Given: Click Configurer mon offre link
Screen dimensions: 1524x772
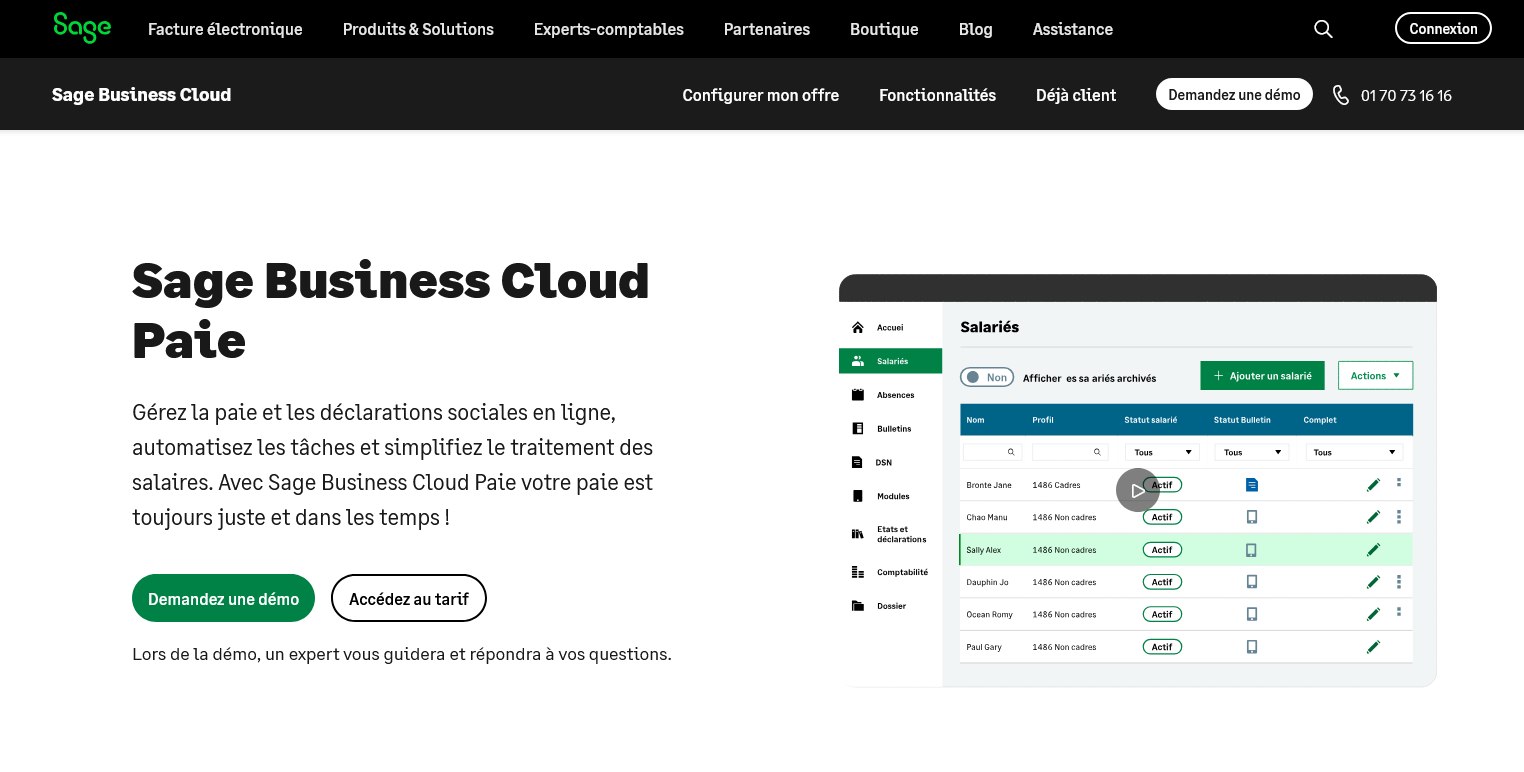Looking at the screenshot, I should coord(761,95).
